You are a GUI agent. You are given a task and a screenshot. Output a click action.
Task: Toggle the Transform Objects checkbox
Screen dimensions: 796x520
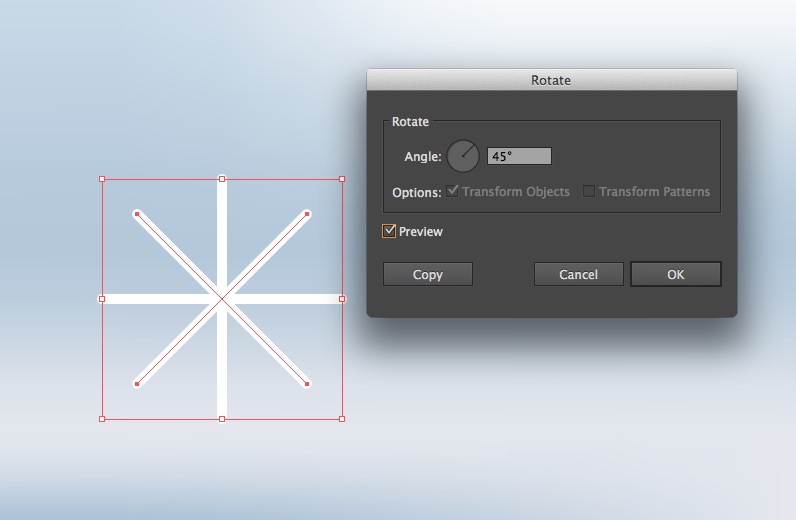[452, 191]
